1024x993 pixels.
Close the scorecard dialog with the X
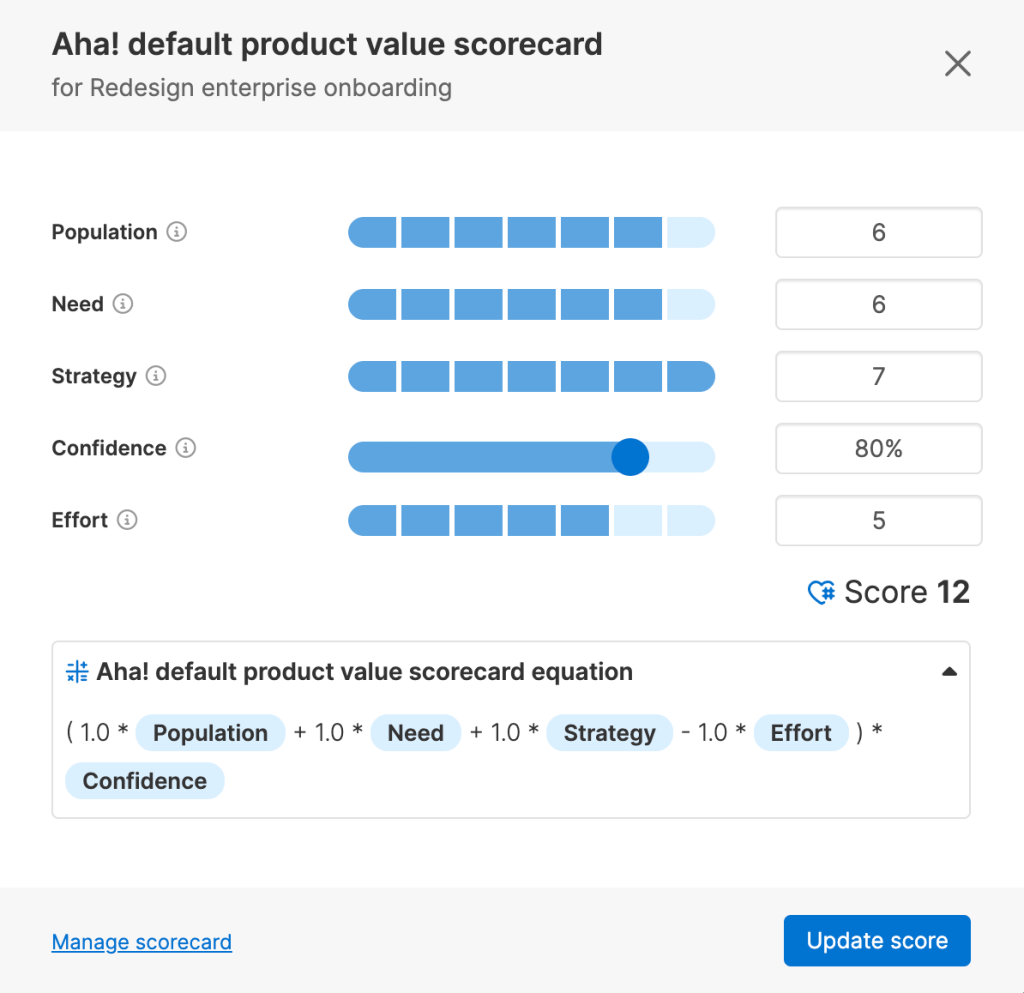(957, 65)
